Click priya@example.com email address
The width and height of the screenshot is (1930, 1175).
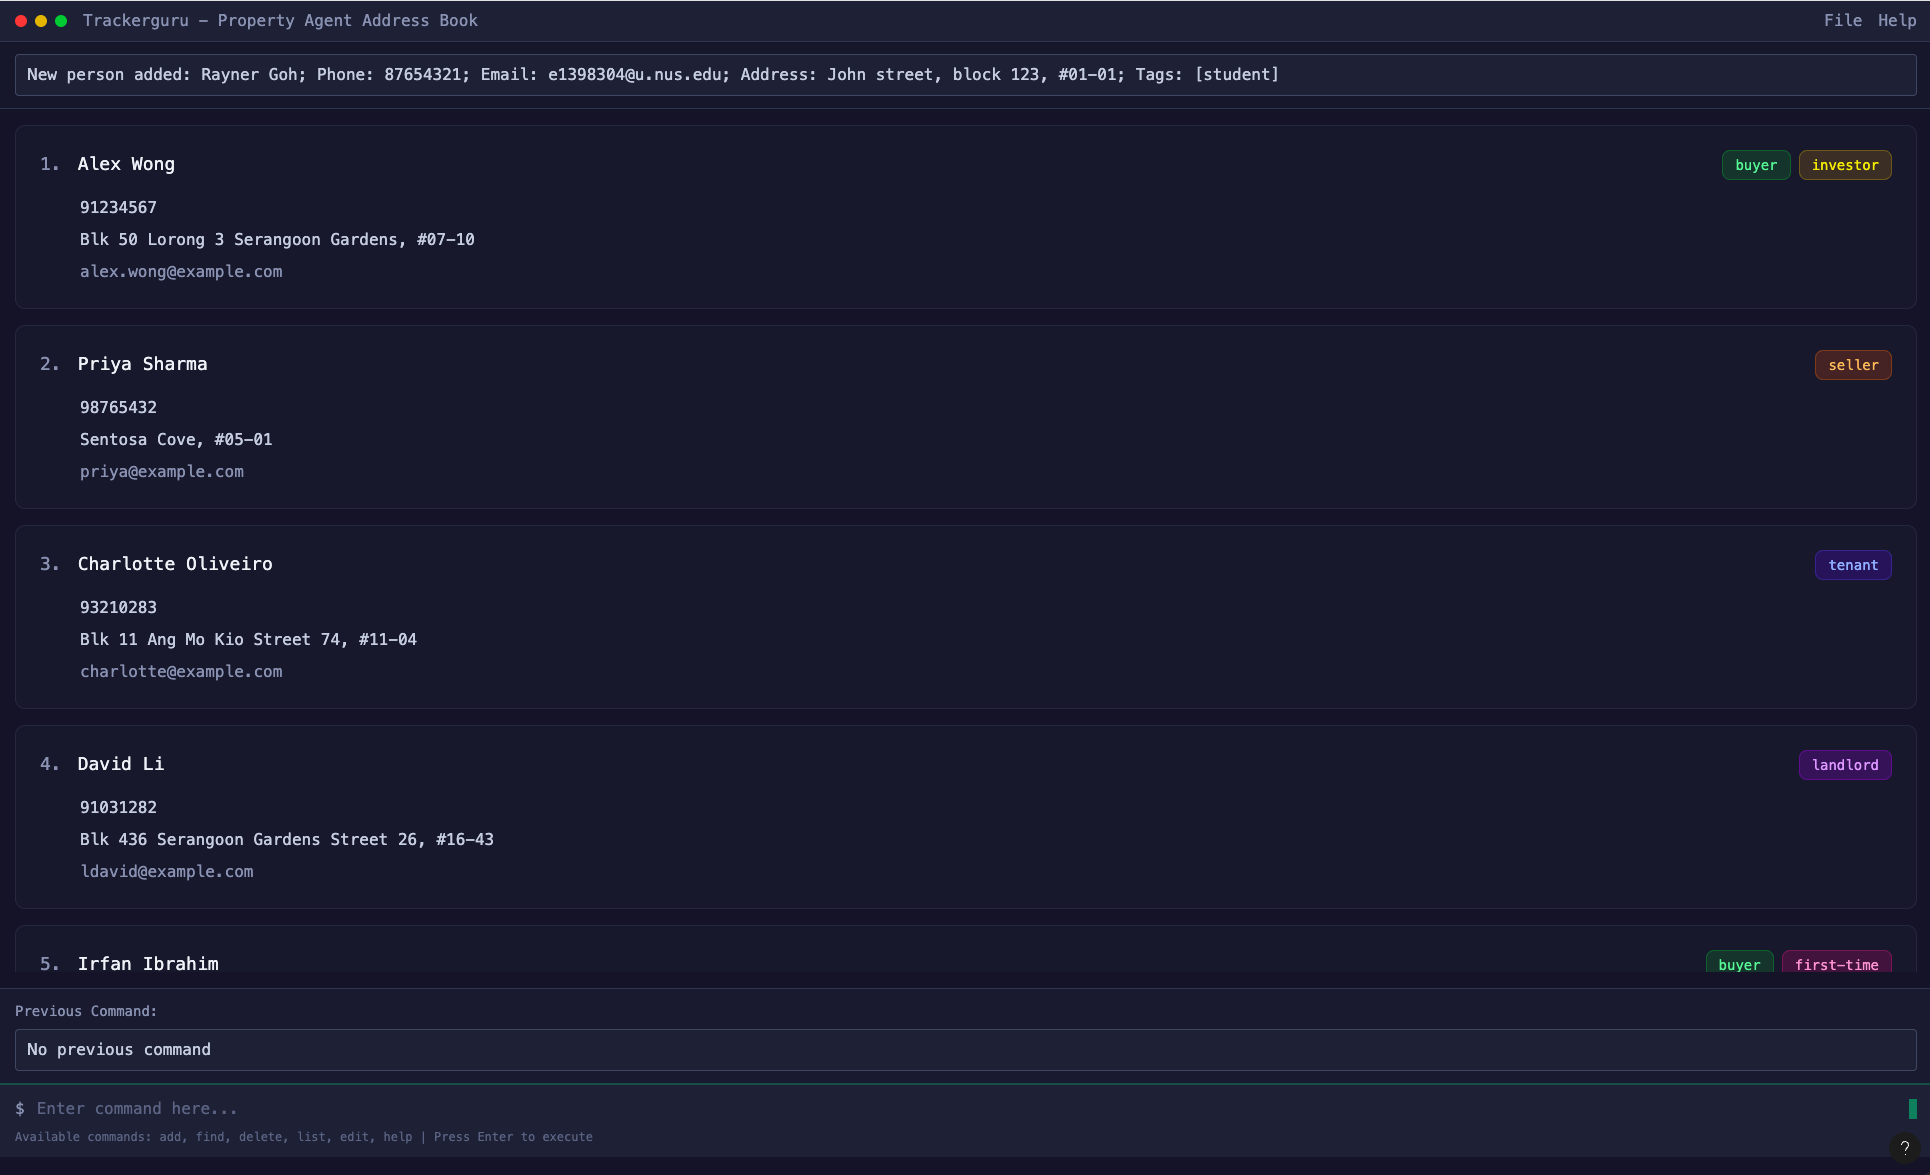click(x=162, y=472)
